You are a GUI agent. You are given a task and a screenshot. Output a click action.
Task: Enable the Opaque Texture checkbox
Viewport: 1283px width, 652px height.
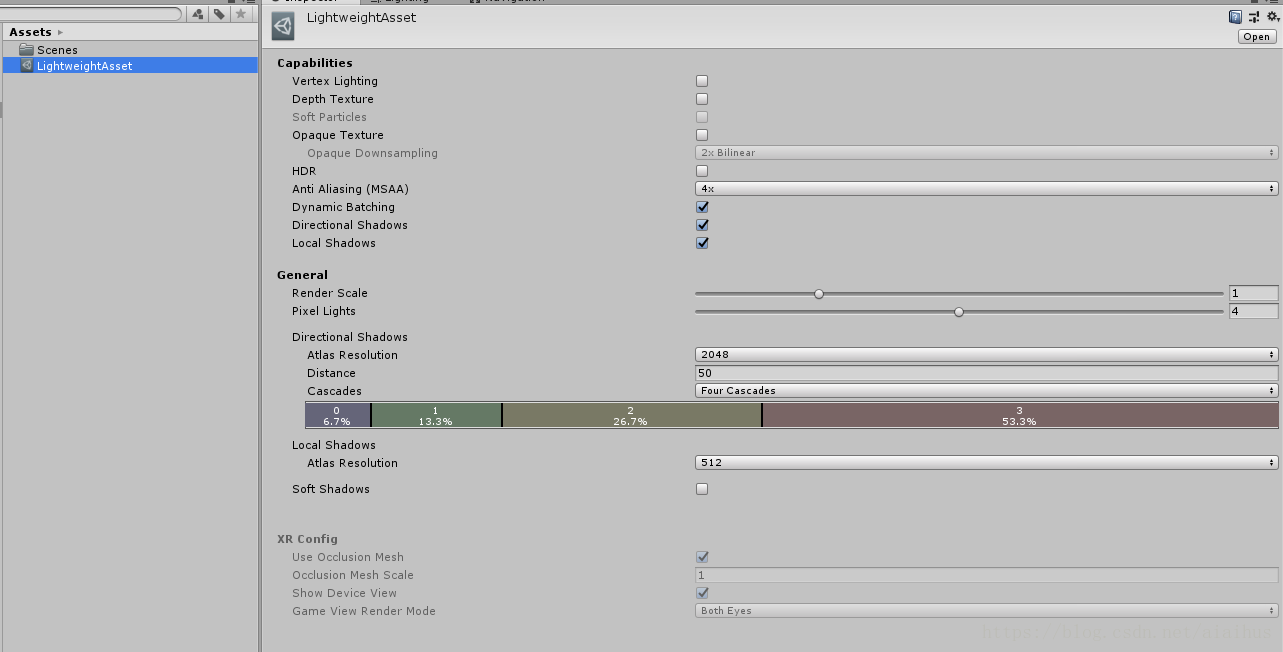click(702, 135)
